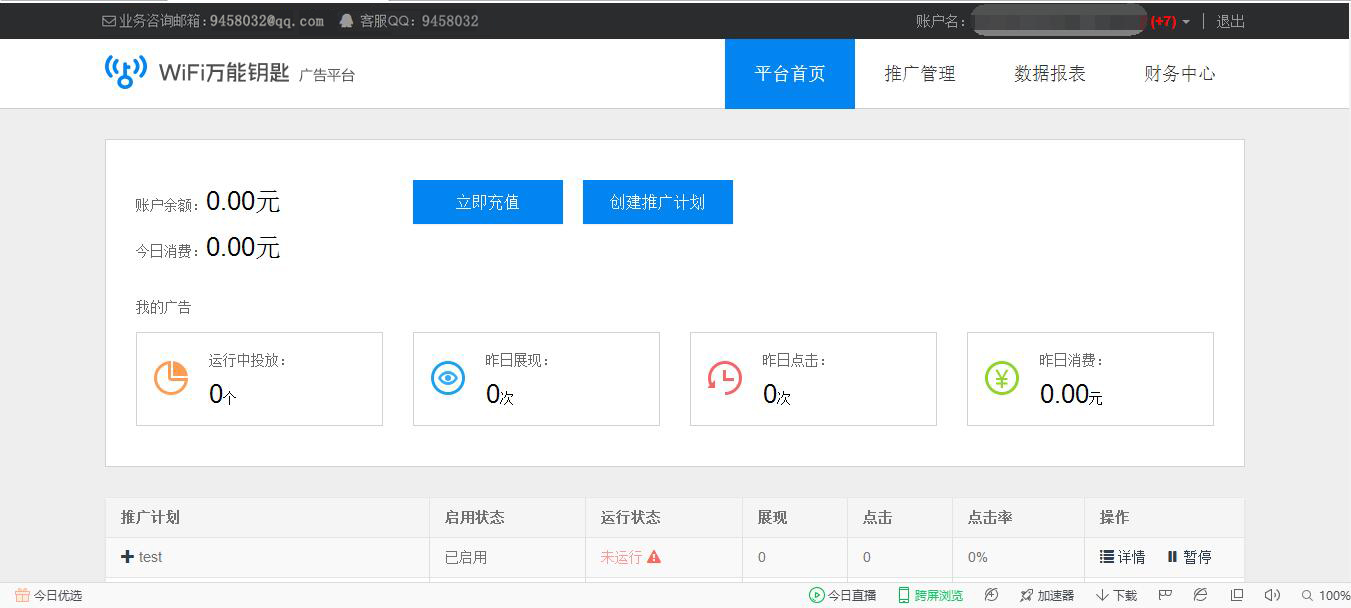
Task: Click the speaker volume icon in status bar
Action: (1272, 595)
